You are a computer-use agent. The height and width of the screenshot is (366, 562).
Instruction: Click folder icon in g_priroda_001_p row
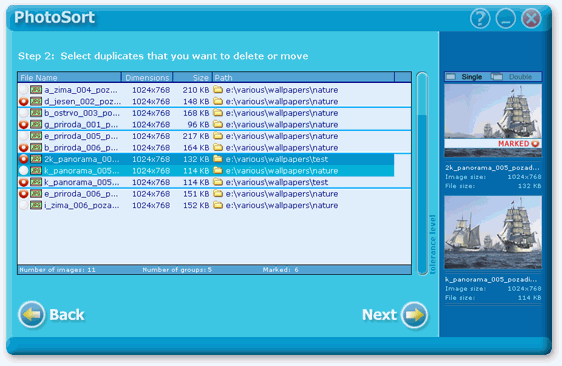point(218,124)
